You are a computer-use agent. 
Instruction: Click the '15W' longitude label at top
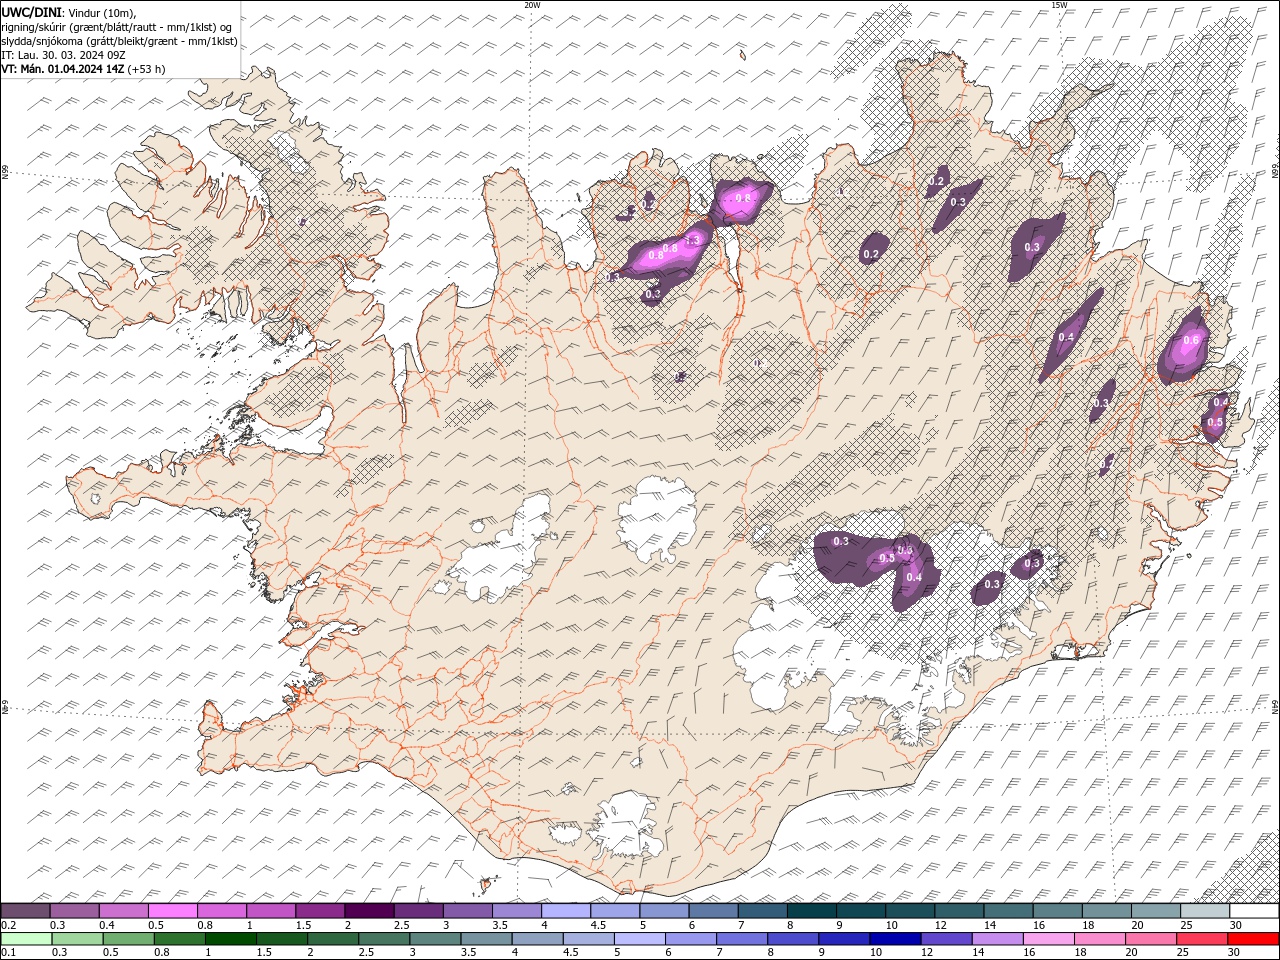[x=1059, y=5]
